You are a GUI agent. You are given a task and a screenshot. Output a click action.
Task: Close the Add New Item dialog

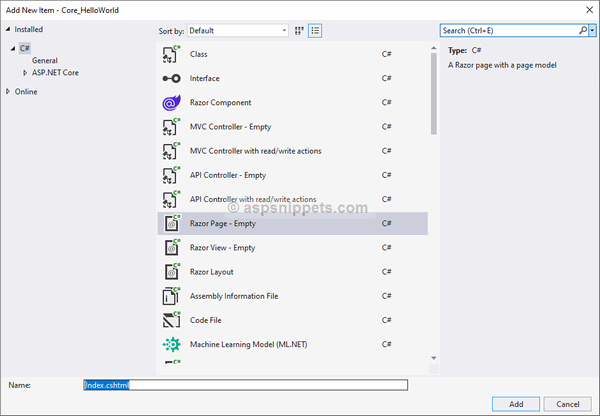pos(589,10)
